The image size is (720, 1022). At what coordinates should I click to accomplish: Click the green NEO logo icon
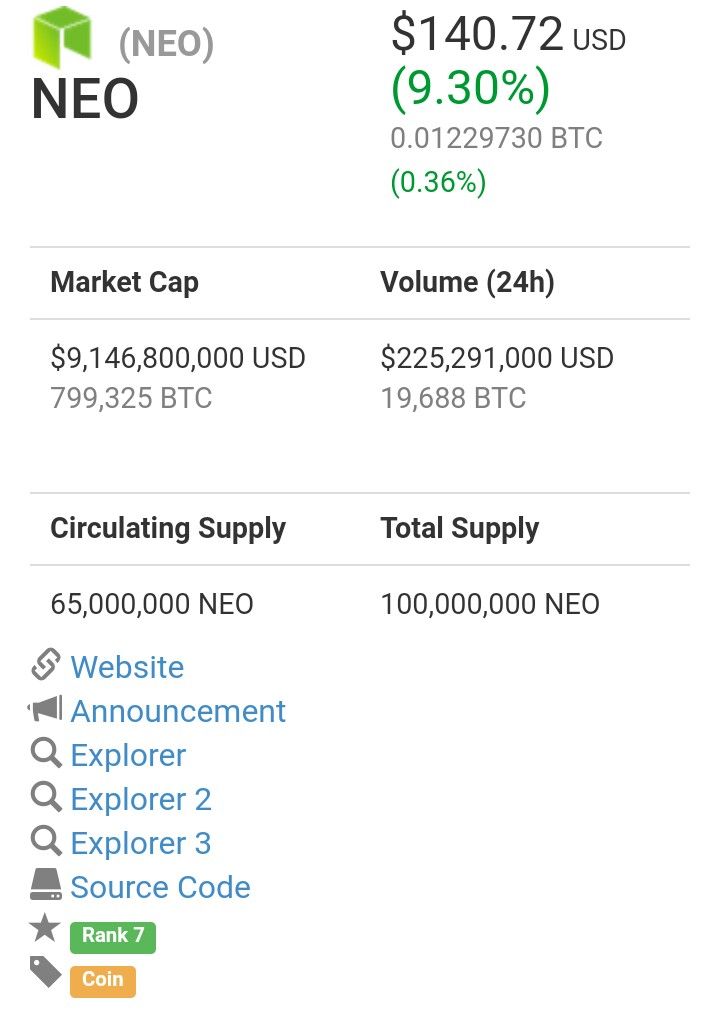(x=62, y=36)
